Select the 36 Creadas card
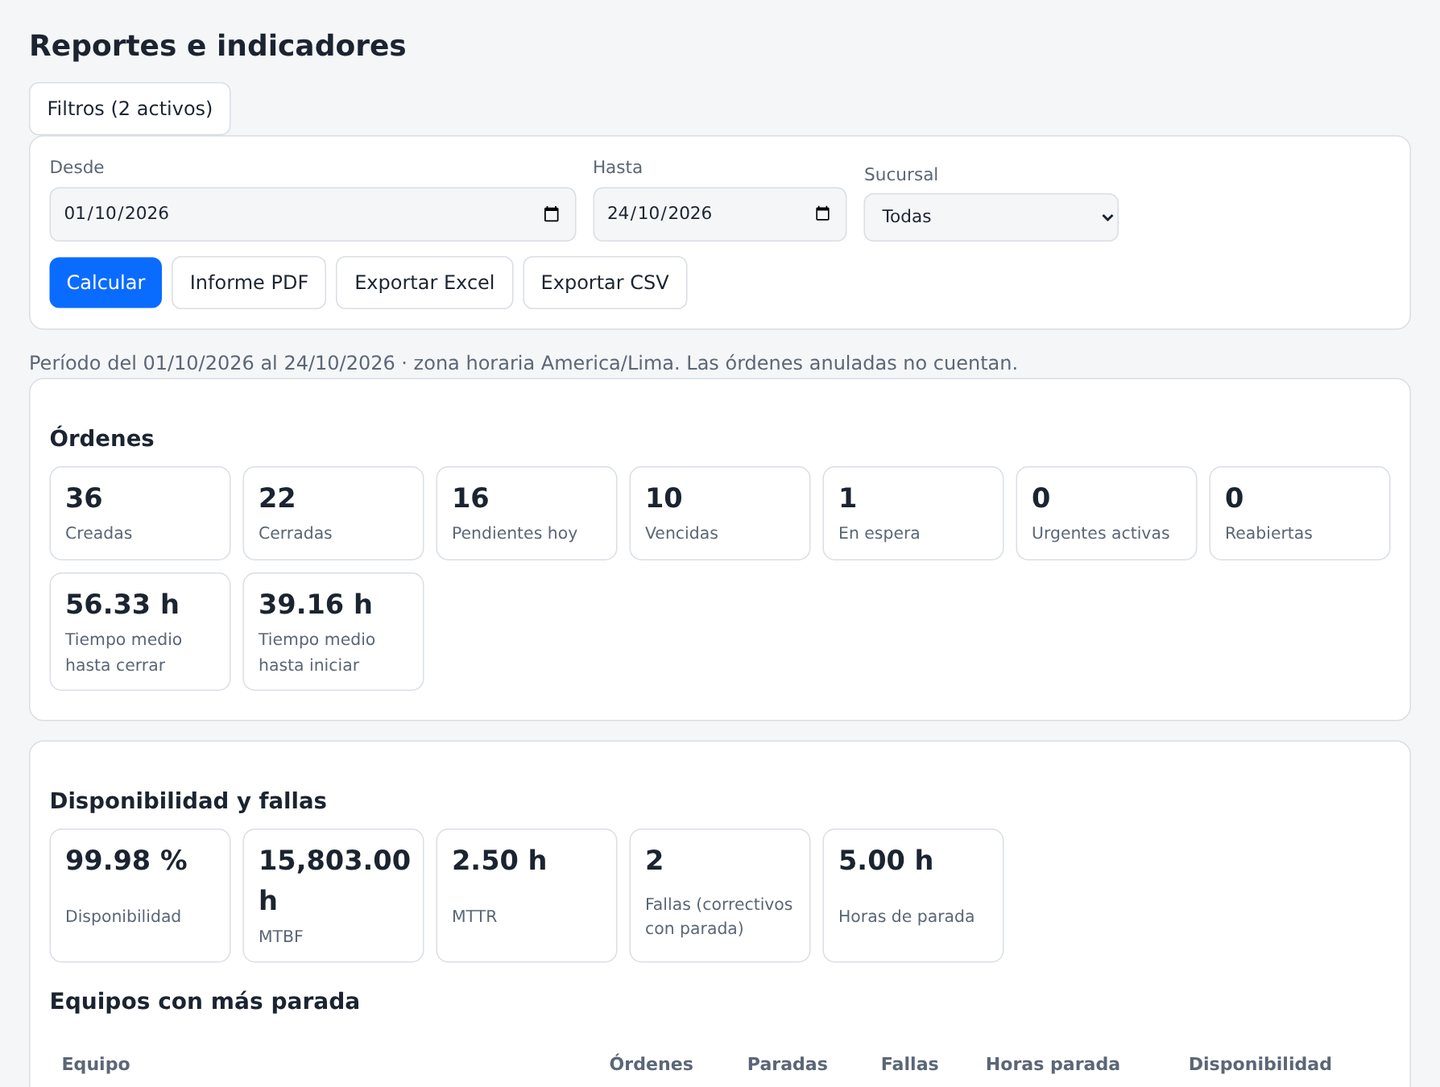The width and height of the screenshot is (1440, 1087). pos(140,513)
